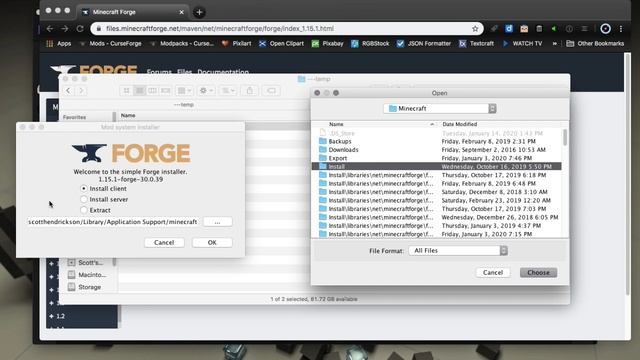Expand the hidden bookmarks chevron
This screenshot has height=360, width=640.
pyautogui.click(x=555, y=44)
